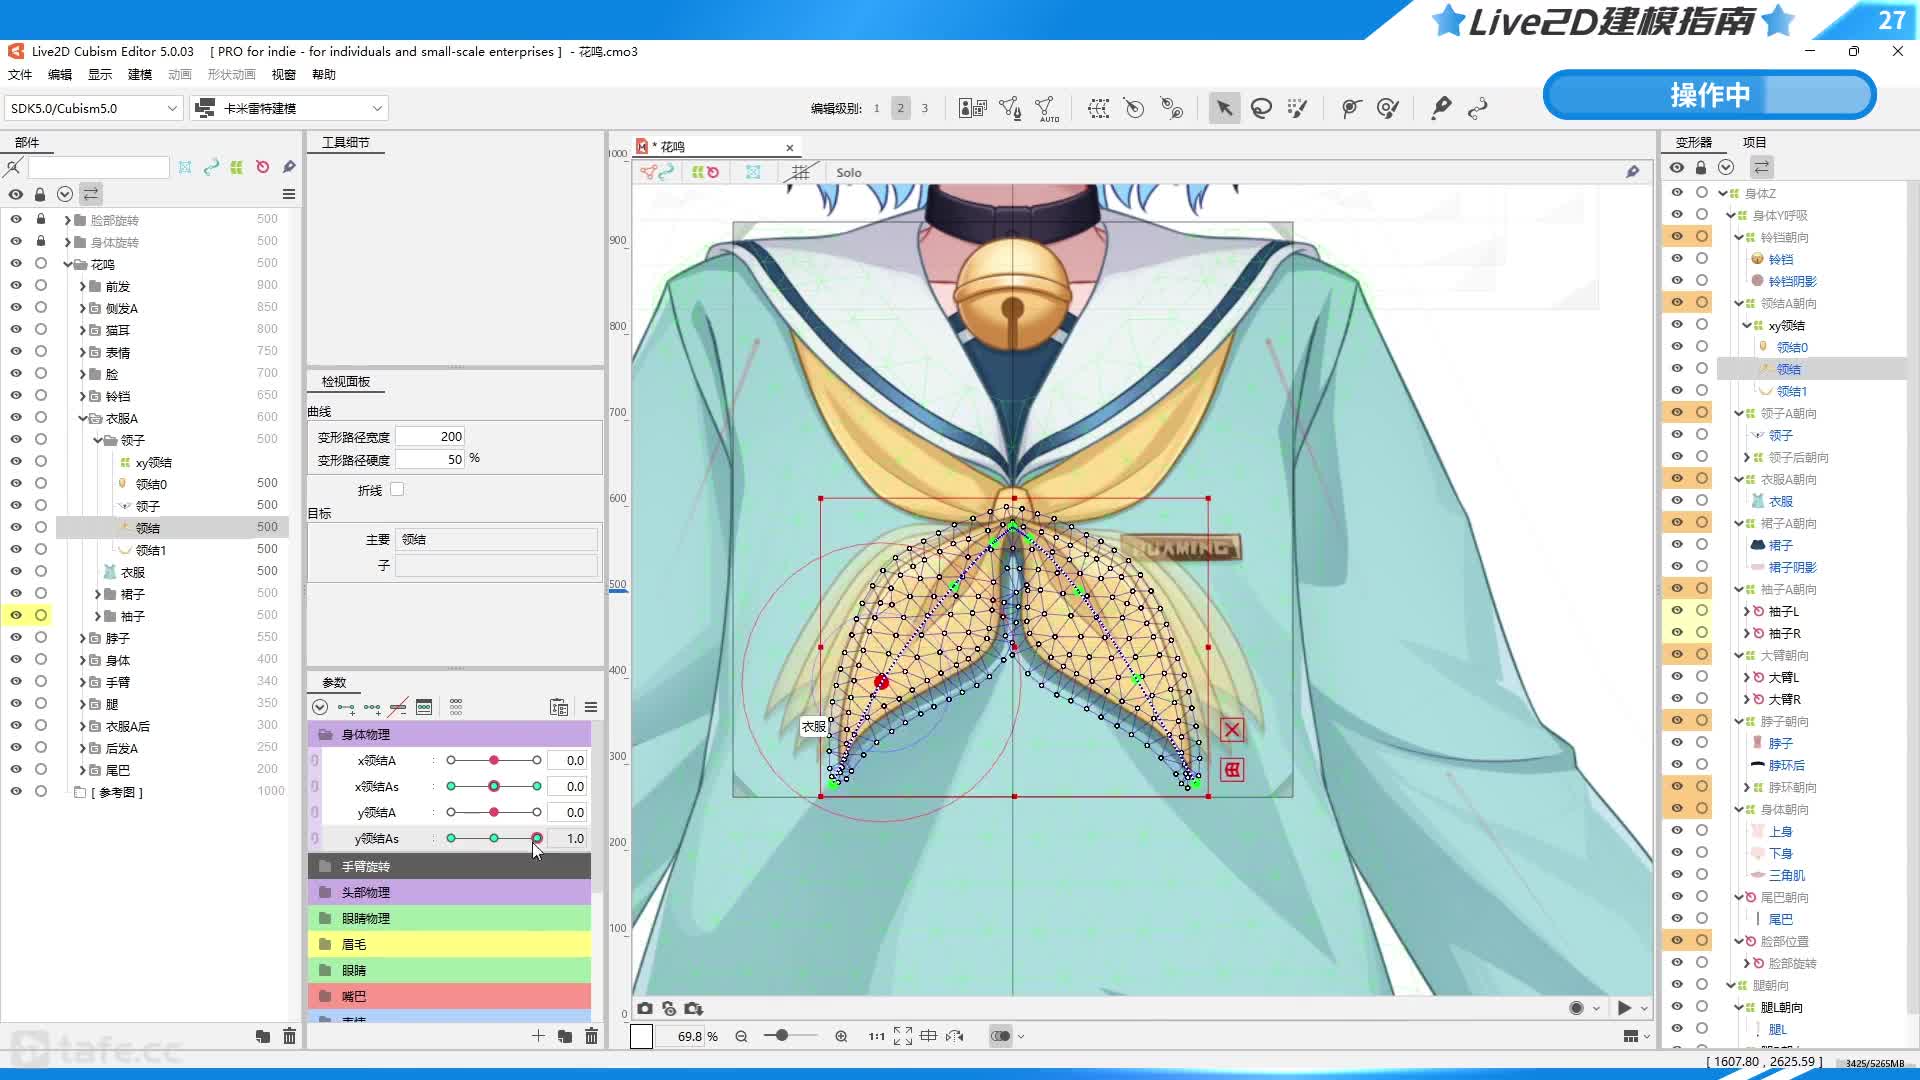The image size is (1920, 1080).
Task: Open the 卡米雷特建模 workspace dropdown
Action: tap(289, 108)
